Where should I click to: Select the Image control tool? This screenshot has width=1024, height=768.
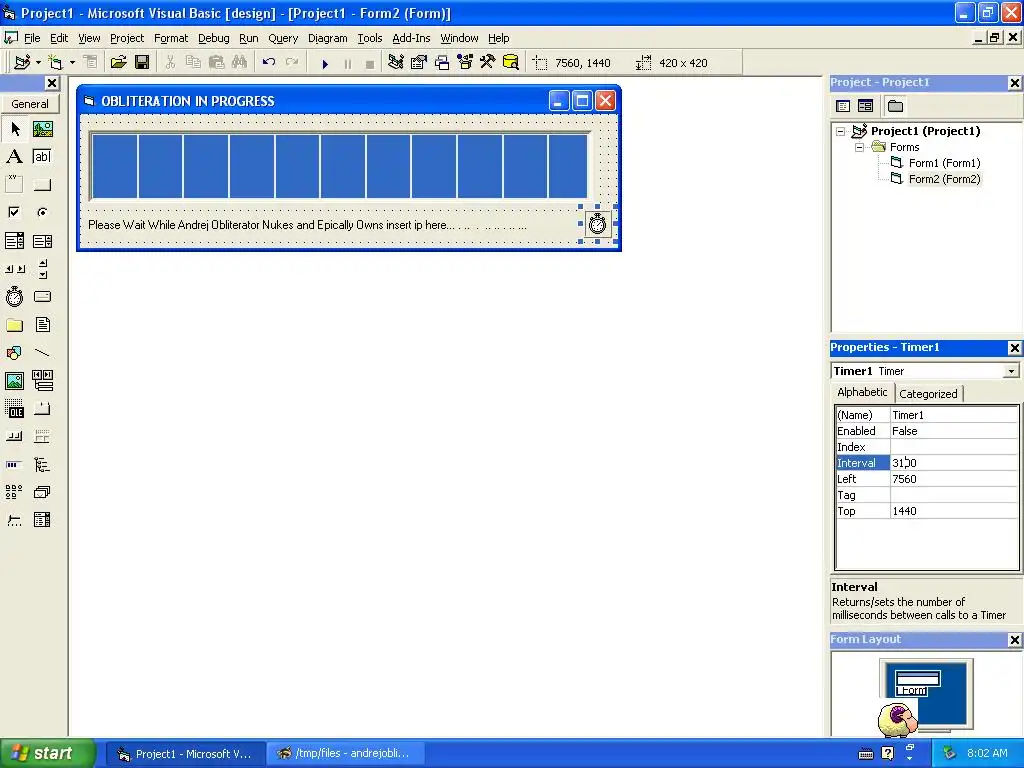[14, 381]
